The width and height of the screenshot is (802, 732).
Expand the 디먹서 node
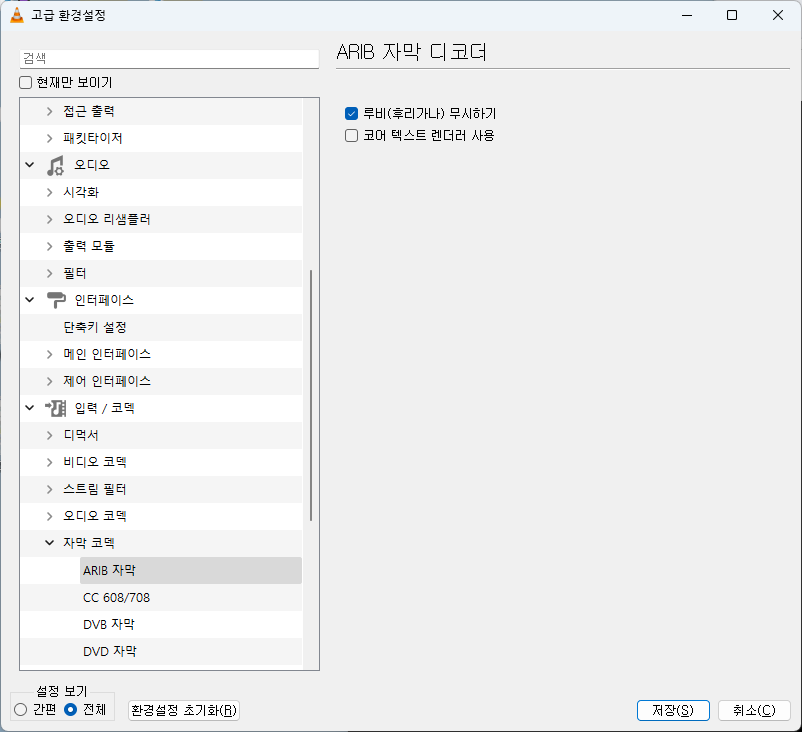[50, 435]
